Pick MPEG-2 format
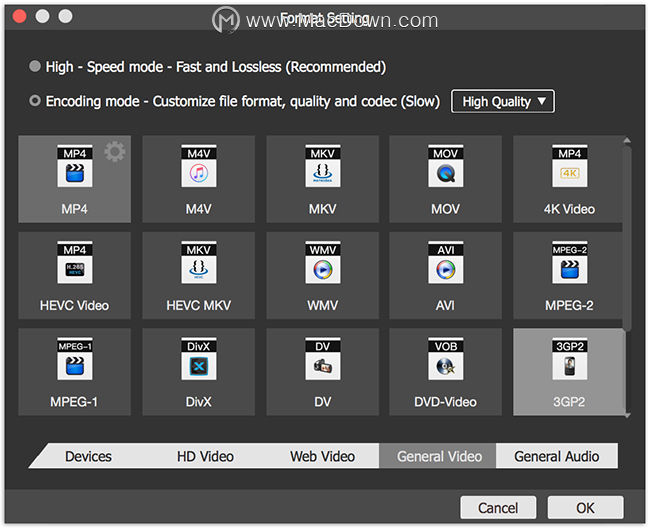The image size is (650, 528). click(568, 275)
